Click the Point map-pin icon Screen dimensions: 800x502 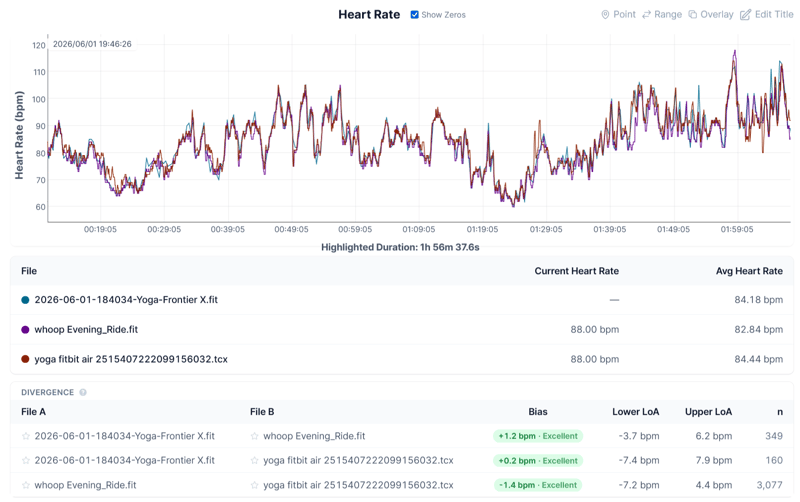(x=605, y=14)
